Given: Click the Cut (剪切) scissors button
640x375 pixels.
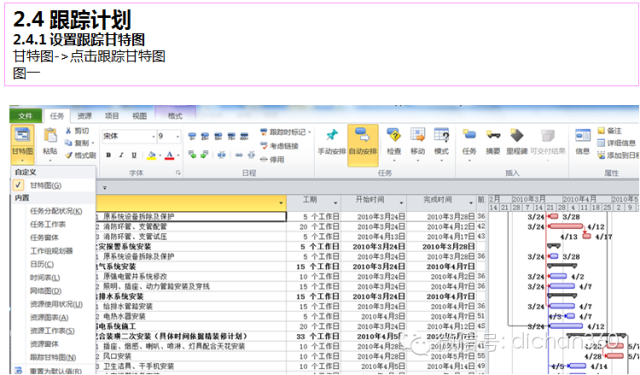Looking at the screenshot, I should coord(77,131).
